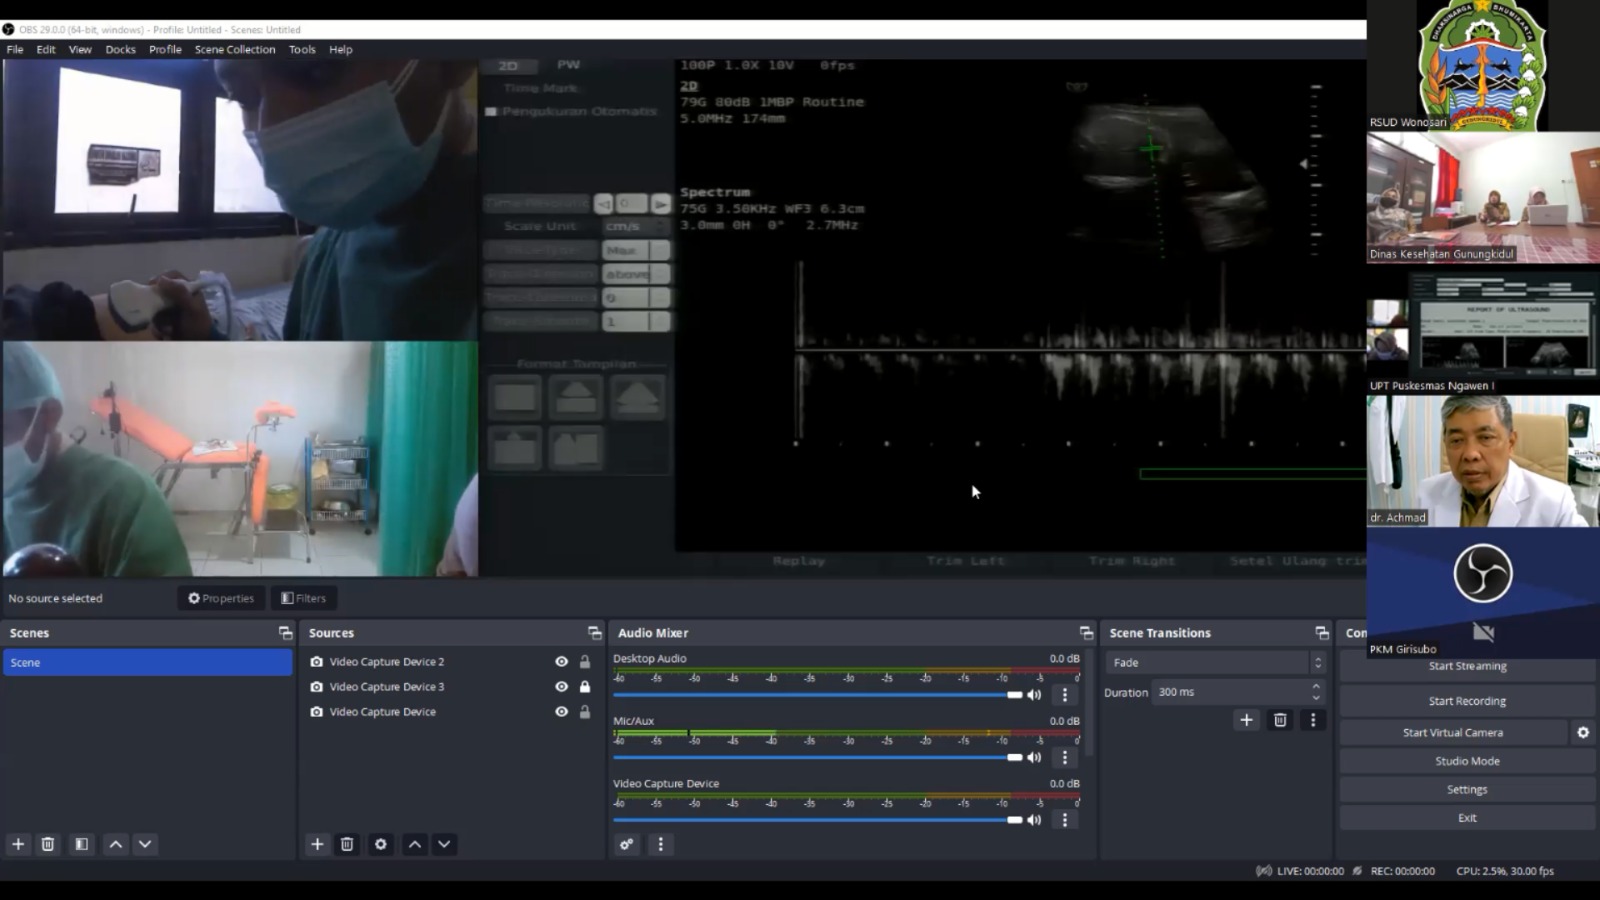This screenshot has width=1600, height=900.
Task: Toggle lock on Video Capture Device source
Action: pos(585,712)
